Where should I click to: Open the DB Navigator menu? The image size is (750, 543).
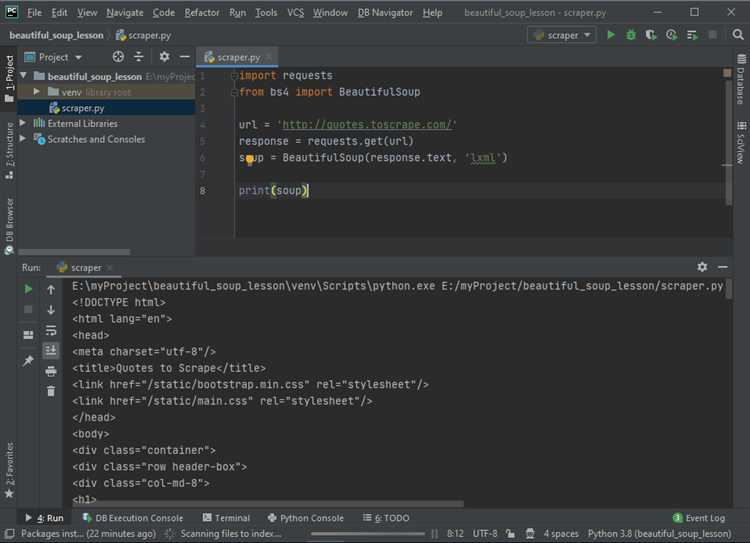tap(385, 13)
